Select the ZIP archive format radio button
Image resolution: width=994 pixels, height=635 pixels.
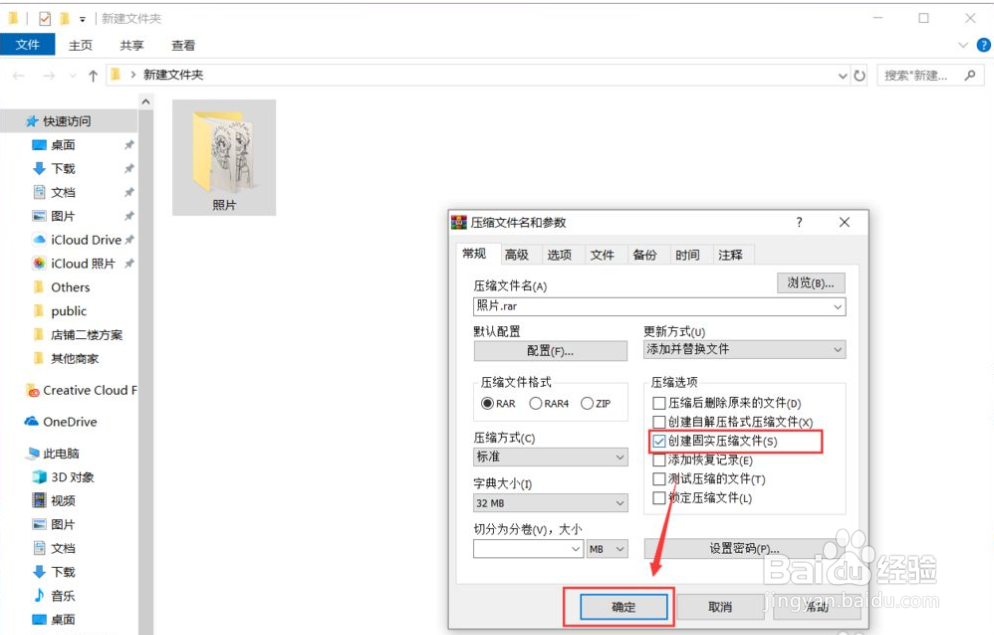tap(586, 403)
